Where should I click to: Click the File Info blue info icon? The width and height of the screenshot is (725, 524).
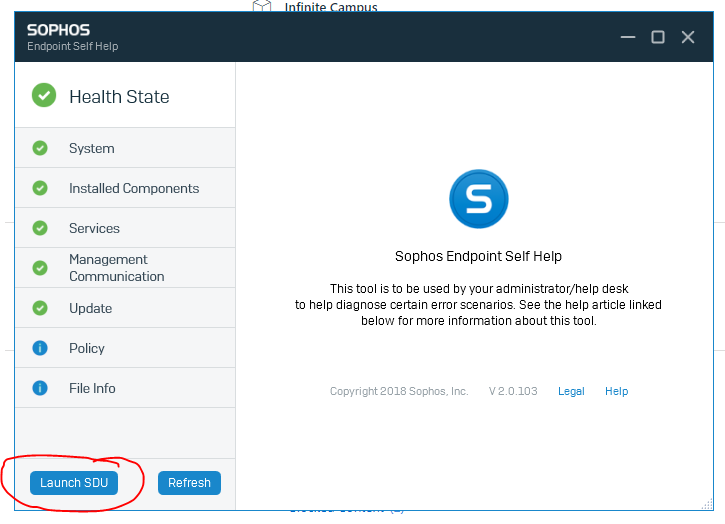(40, 388)
